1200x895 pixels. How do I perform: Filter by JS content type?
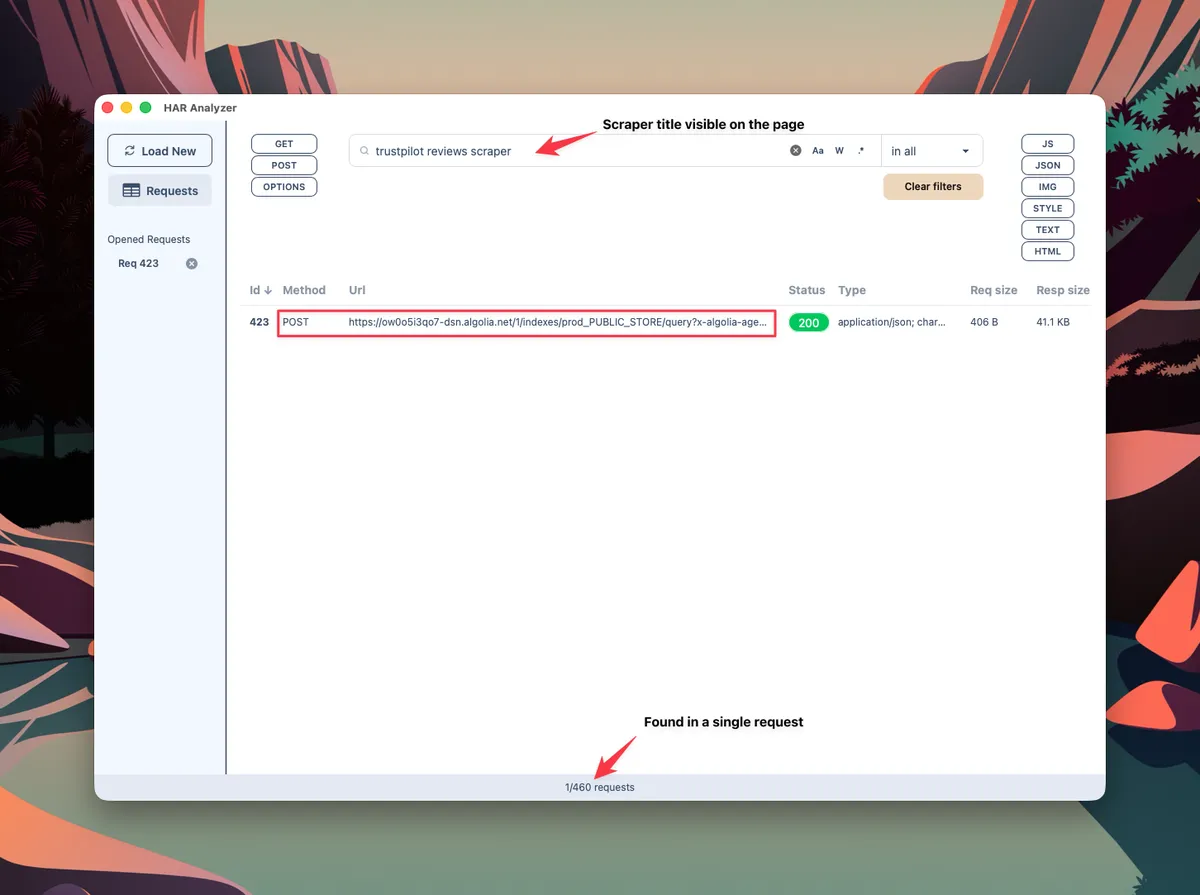1047,144
